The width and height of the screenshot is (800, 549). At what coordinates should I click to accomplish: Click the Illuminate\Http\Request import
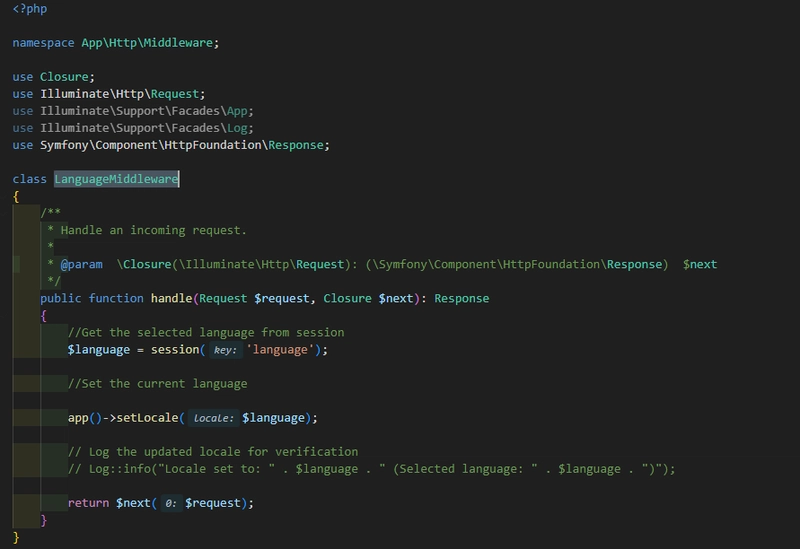click(x=122, y=93)
